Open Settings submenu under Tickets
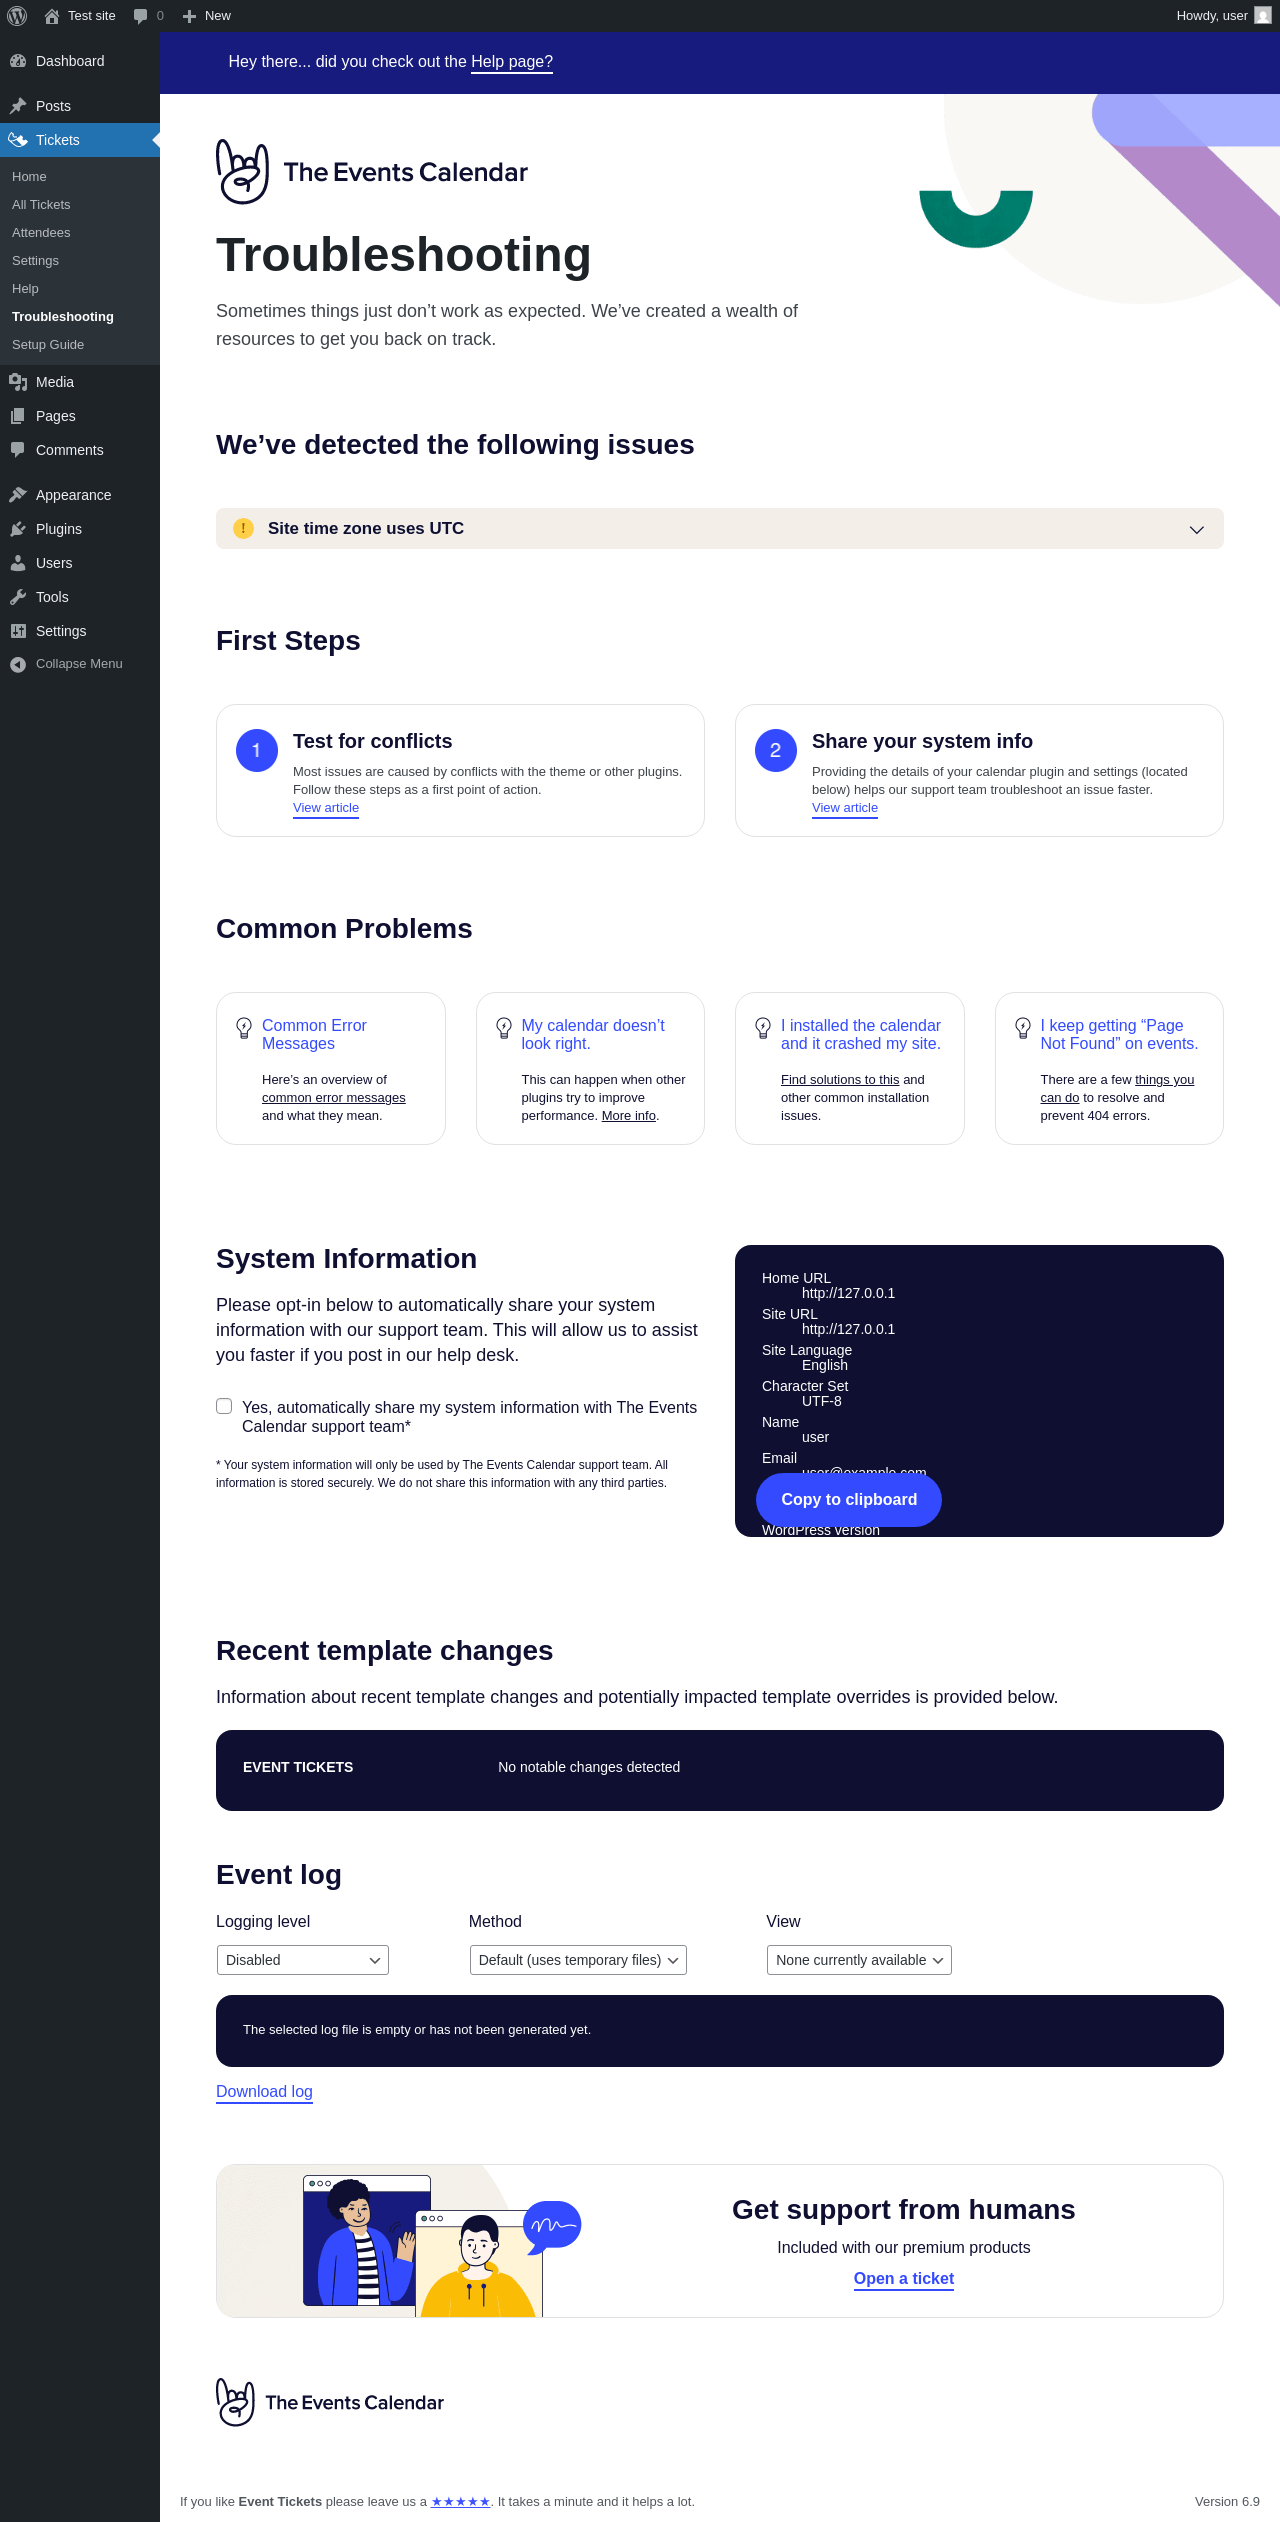This screenshot has width=1280, height=2522. [x=35, y=261]
